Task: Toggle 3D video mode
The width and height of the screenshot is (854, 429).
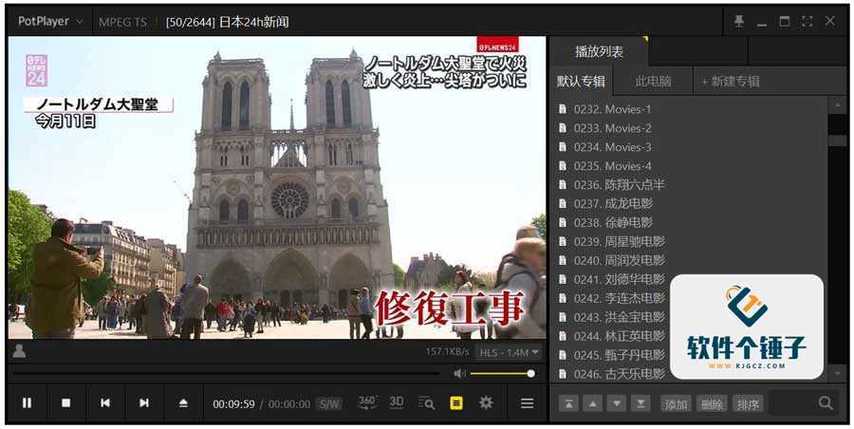Action: click(396, 402)
